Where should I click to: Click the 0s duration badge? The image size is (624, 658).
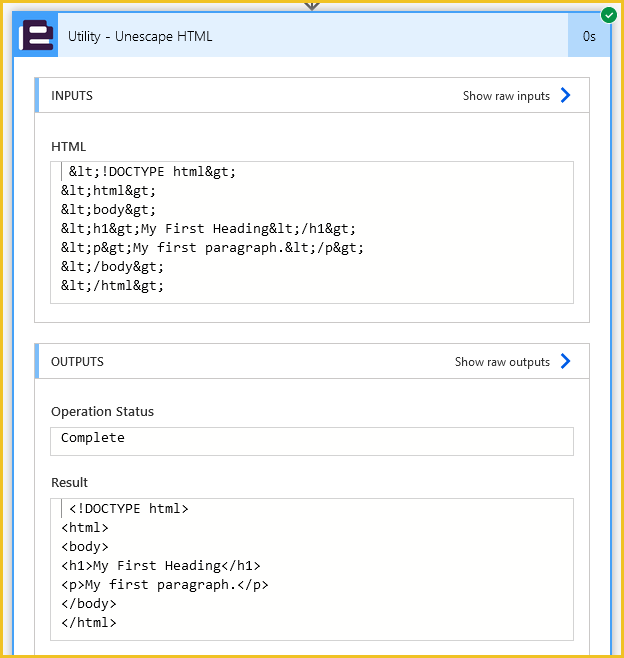[x=589, y=36]
